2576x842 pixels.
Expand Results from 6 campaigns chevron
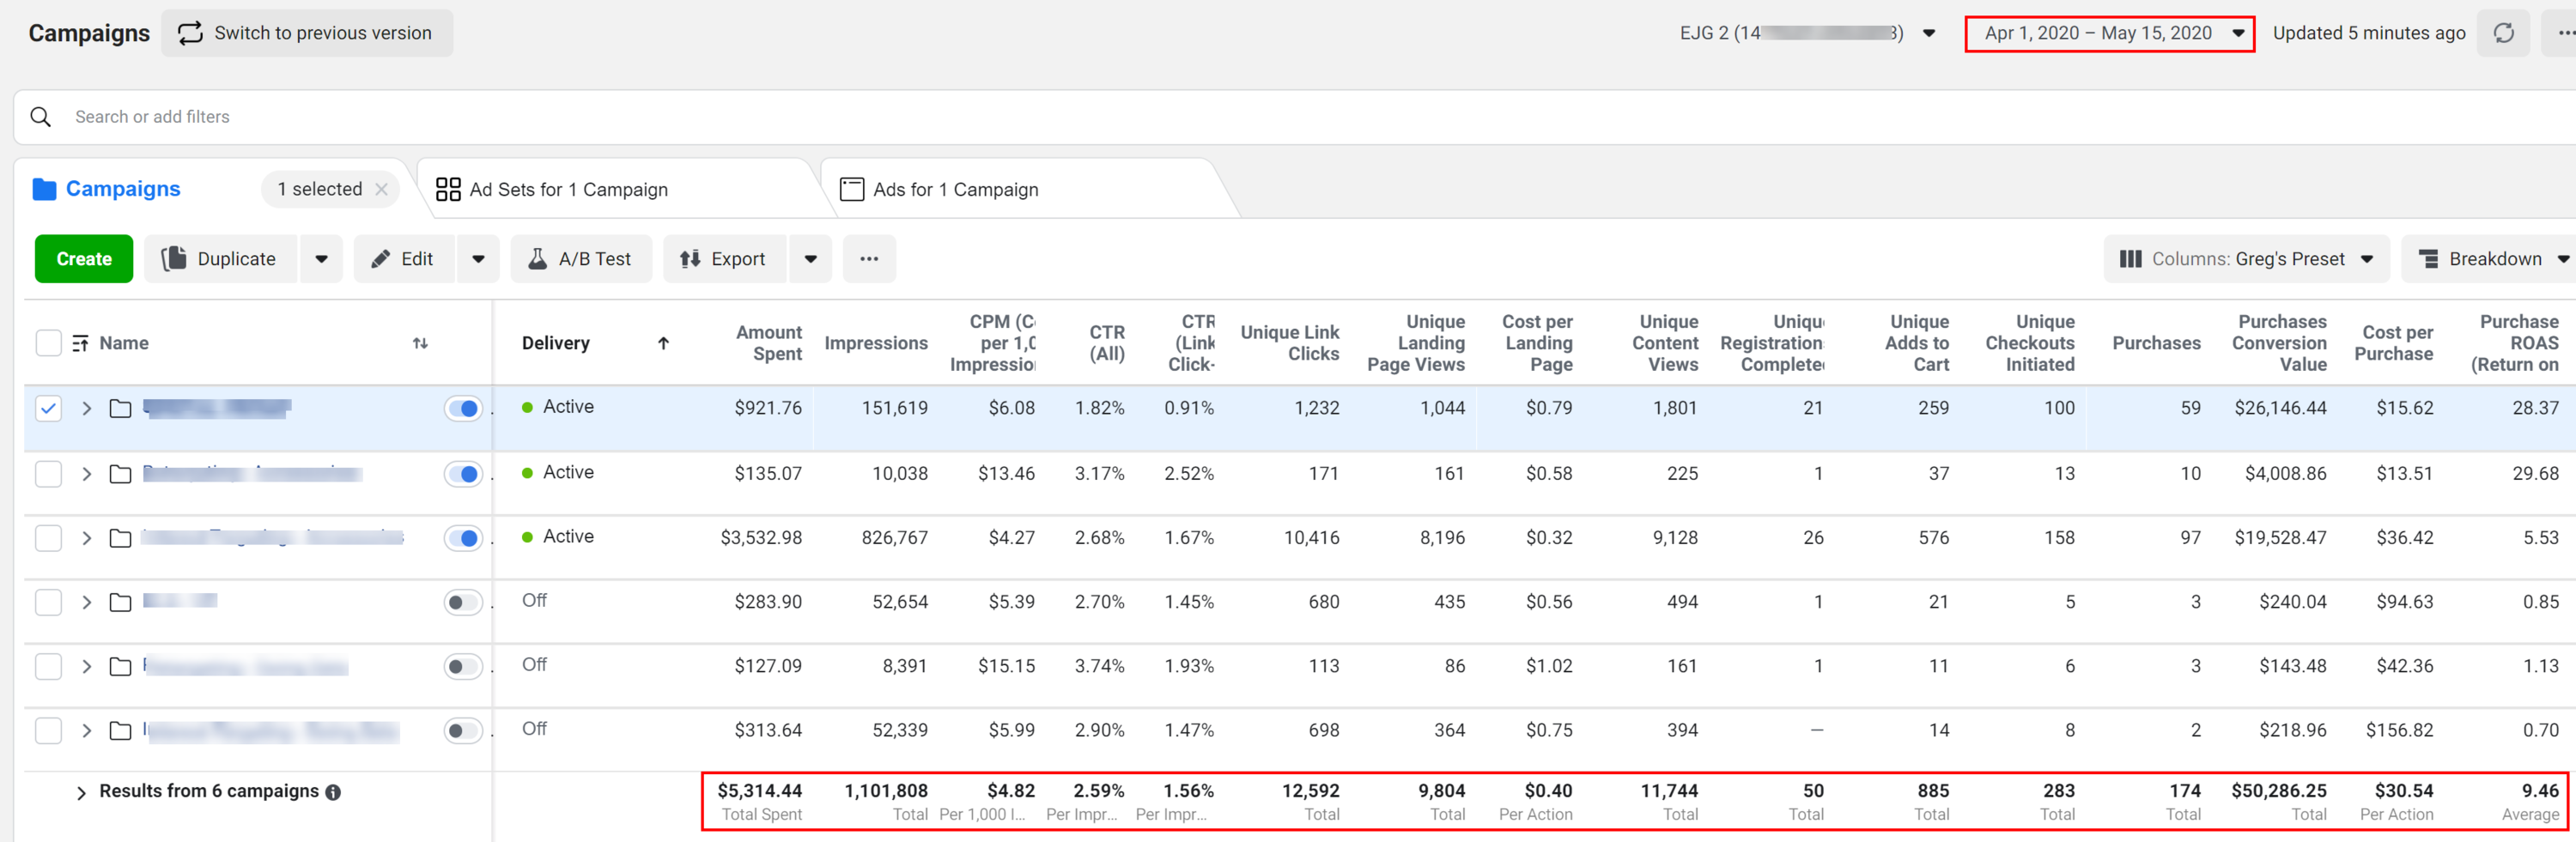tap(81, 792)
